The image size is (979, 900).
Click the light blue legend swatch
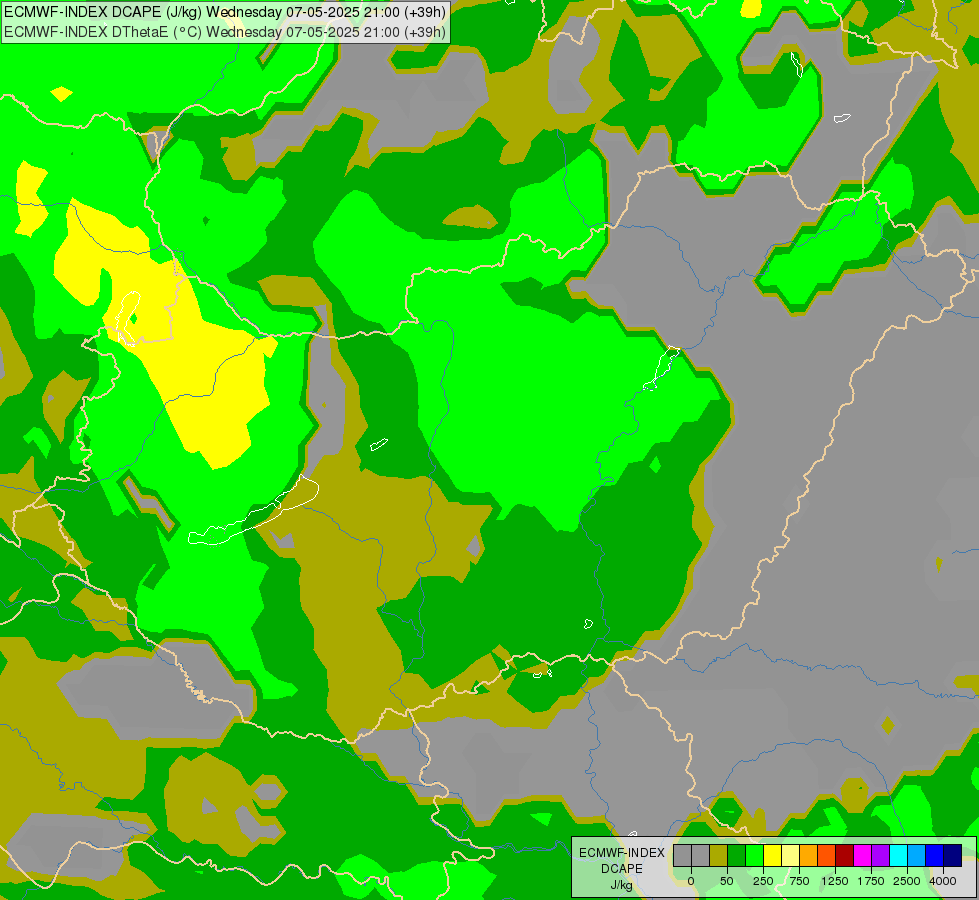pyautogui.click(x=917, y=856)
